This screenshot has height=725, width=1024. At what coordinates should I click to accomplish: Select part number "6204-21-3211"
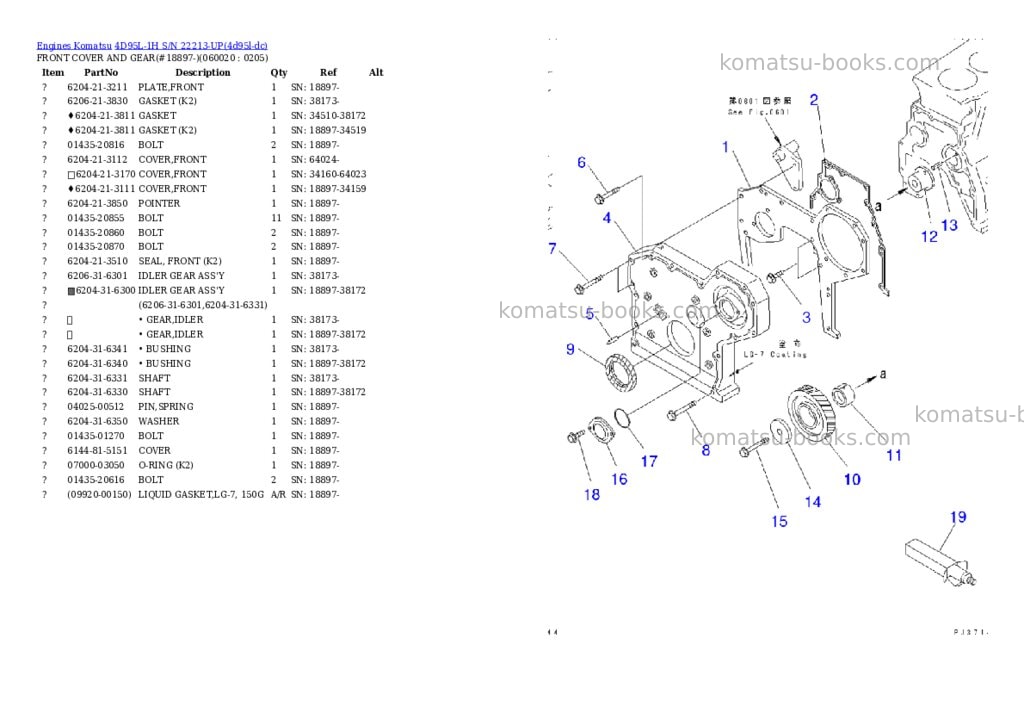point(97,87)
